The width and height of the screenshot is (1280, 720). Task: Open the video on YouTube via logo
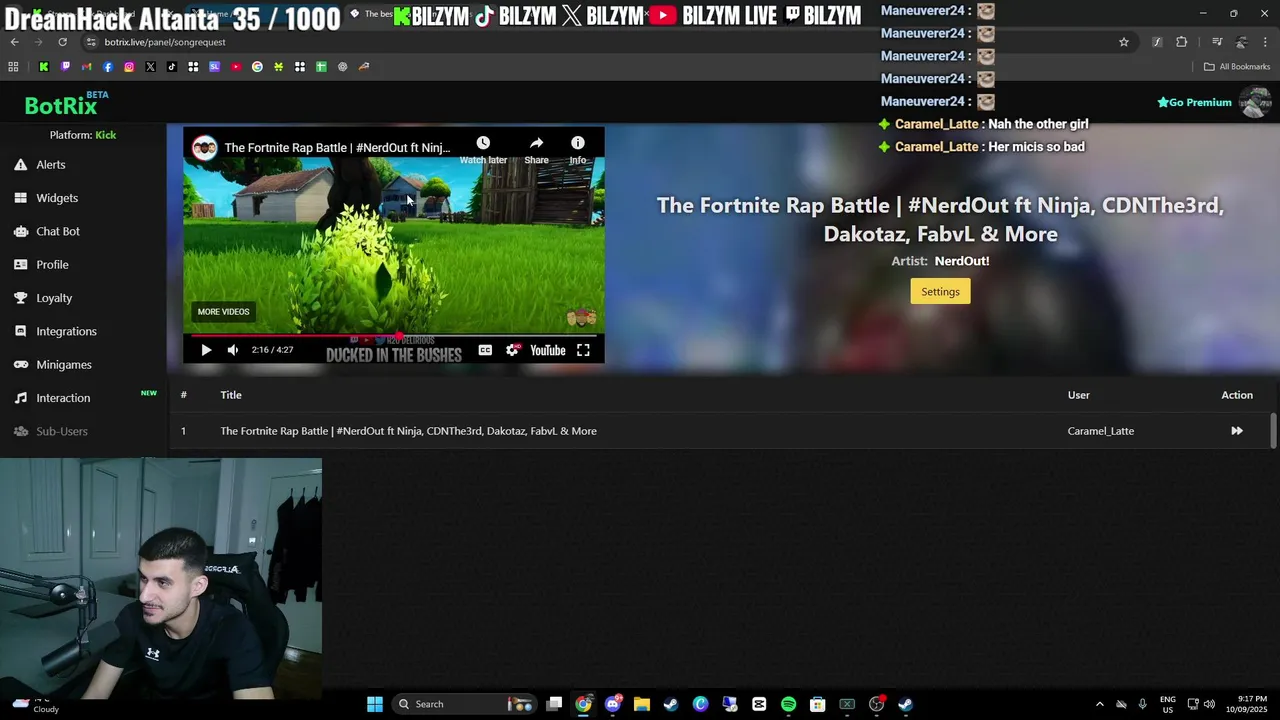(x=547, y=350)
